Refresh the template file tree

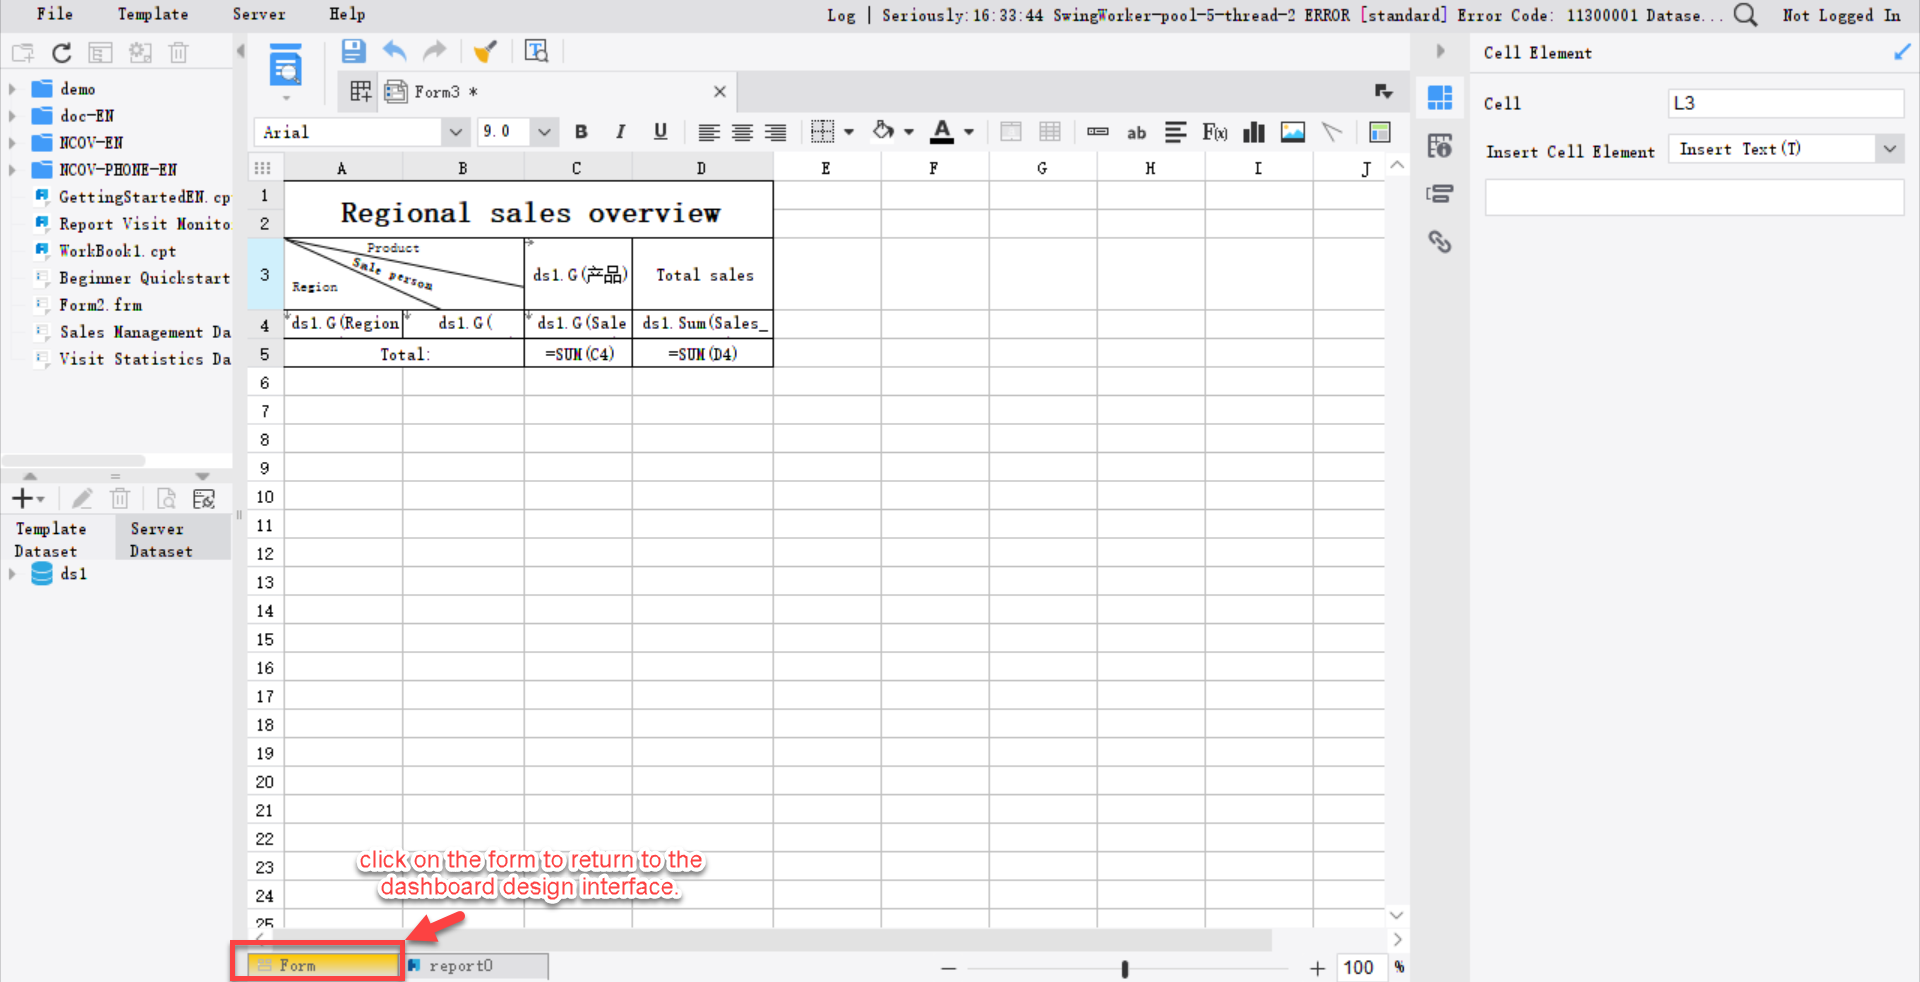[x=62, y=53]
